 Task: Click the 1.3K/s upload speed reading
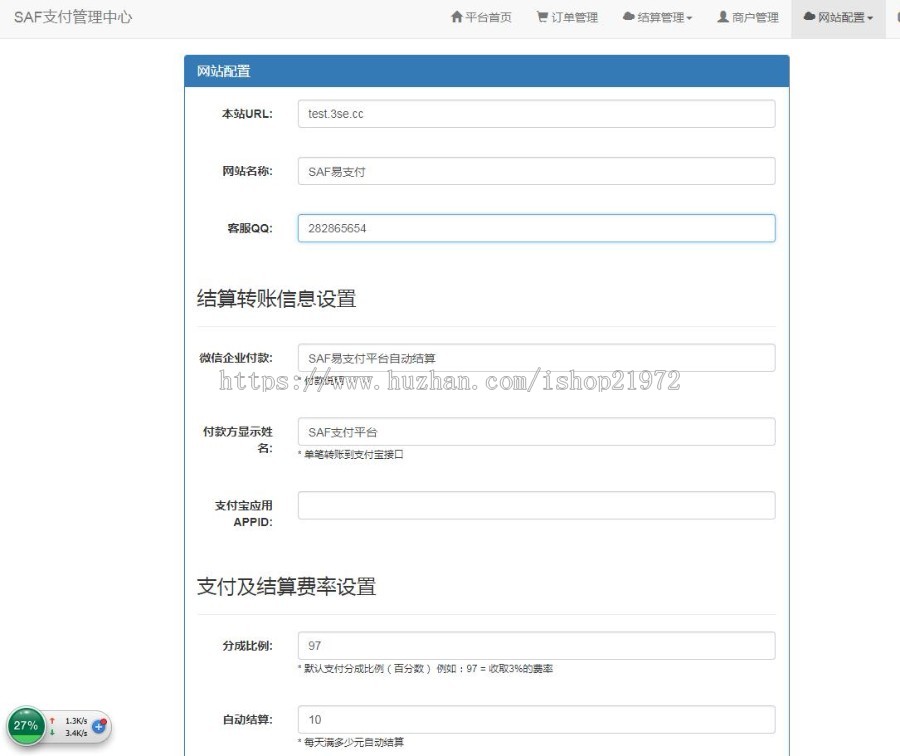[x=76, y=721]
